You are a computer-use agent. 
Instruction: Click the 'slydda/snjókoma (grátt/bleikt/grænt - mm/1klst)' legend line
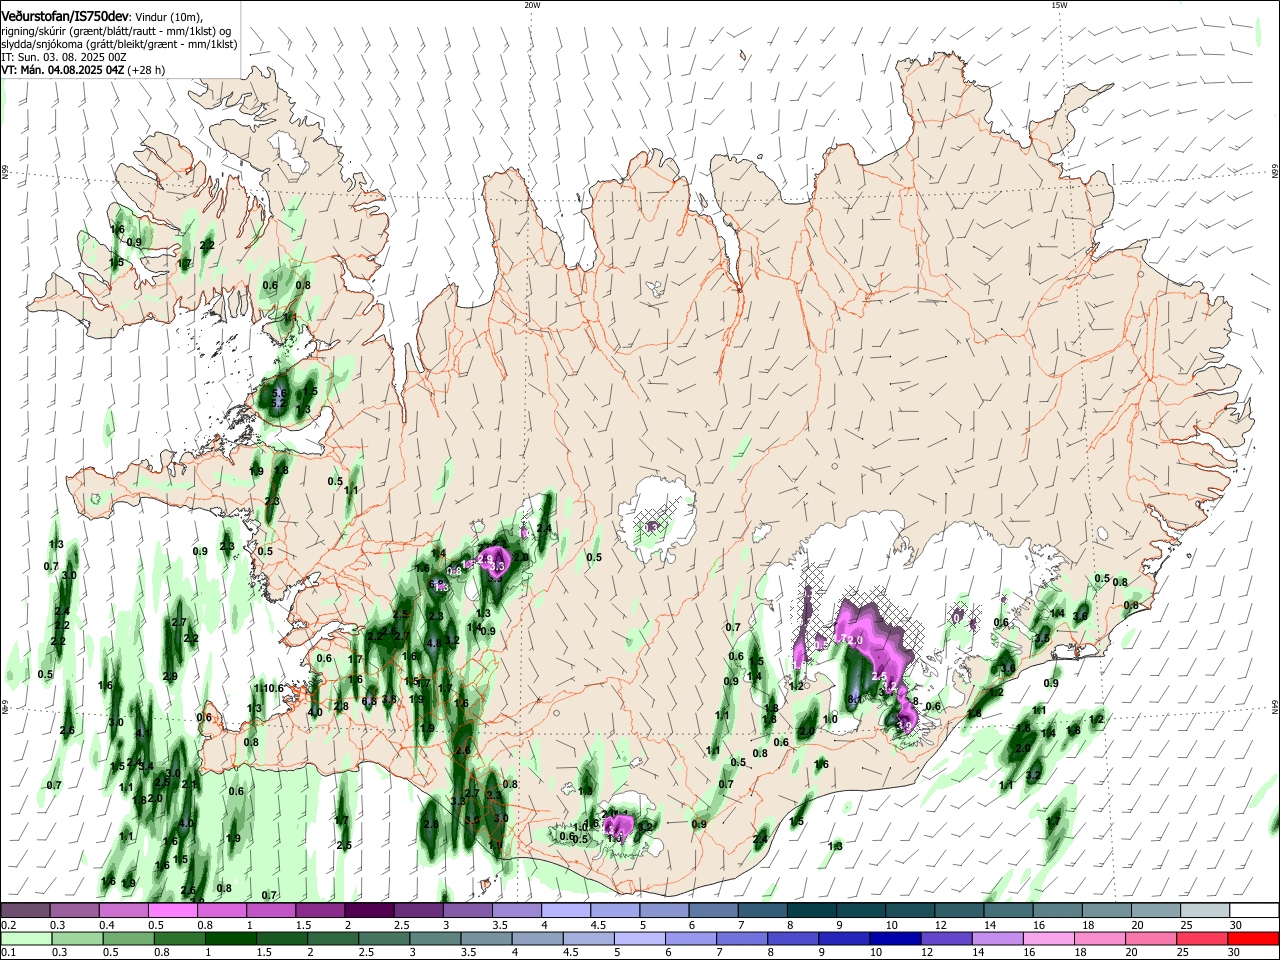pyautogui.click(x=119, y=44)
